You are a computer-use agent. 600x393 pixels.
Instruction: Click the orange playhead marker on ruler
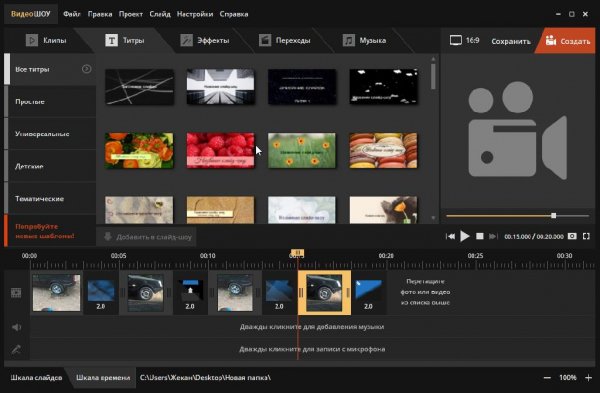click(297, 253)
